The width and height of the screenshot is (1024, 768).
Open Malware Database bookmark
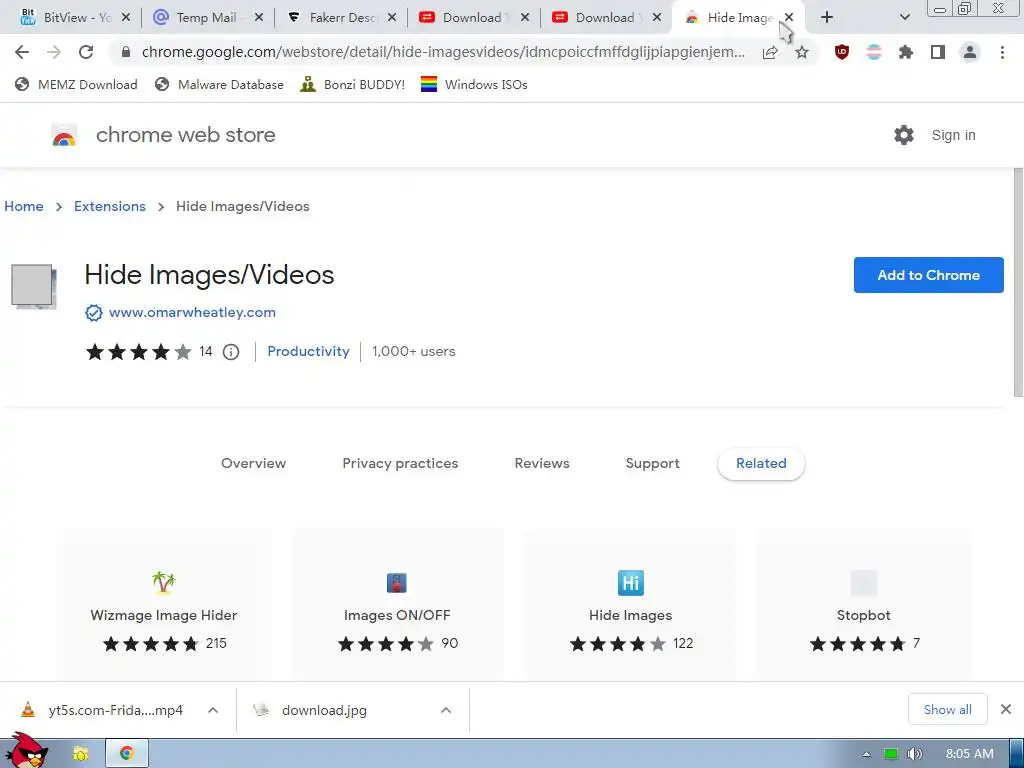coord(219,84)
